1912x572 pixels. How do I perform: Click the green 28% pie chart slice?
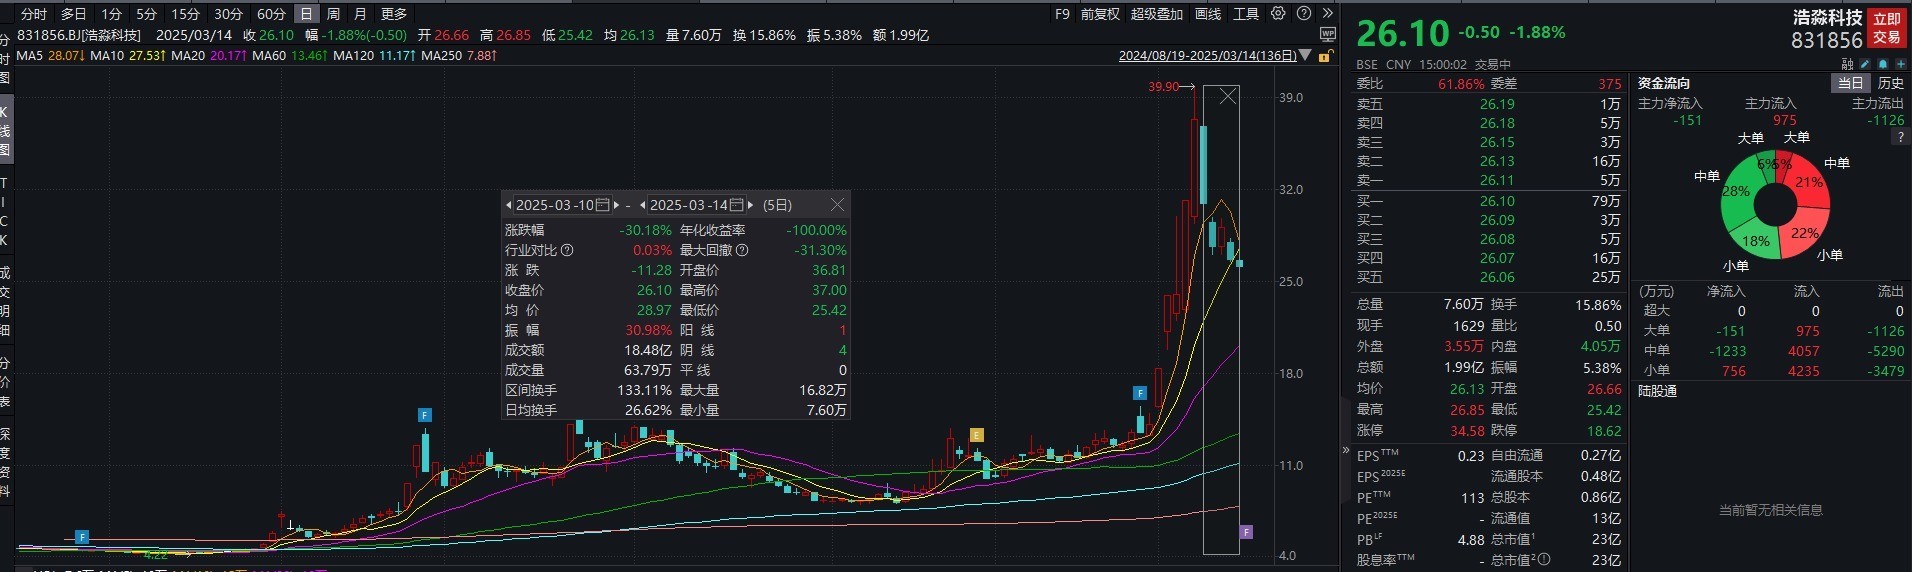pos(1737,192)
